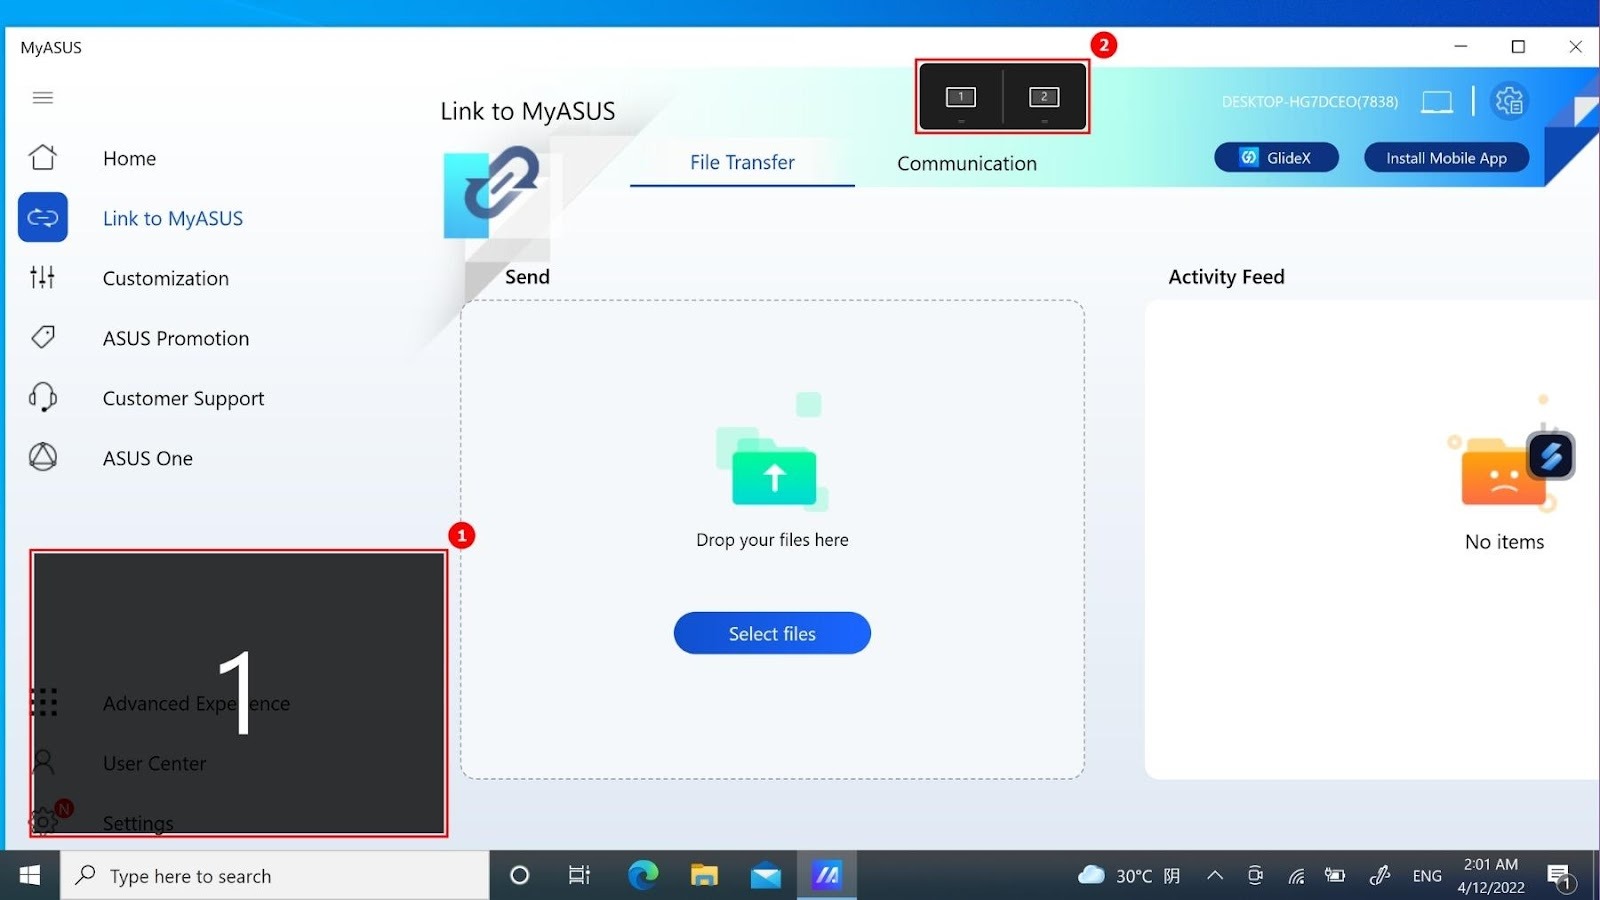Open the Link to MyASUS settings gear
1600x900 pixels.
[x=1509, y=101]
